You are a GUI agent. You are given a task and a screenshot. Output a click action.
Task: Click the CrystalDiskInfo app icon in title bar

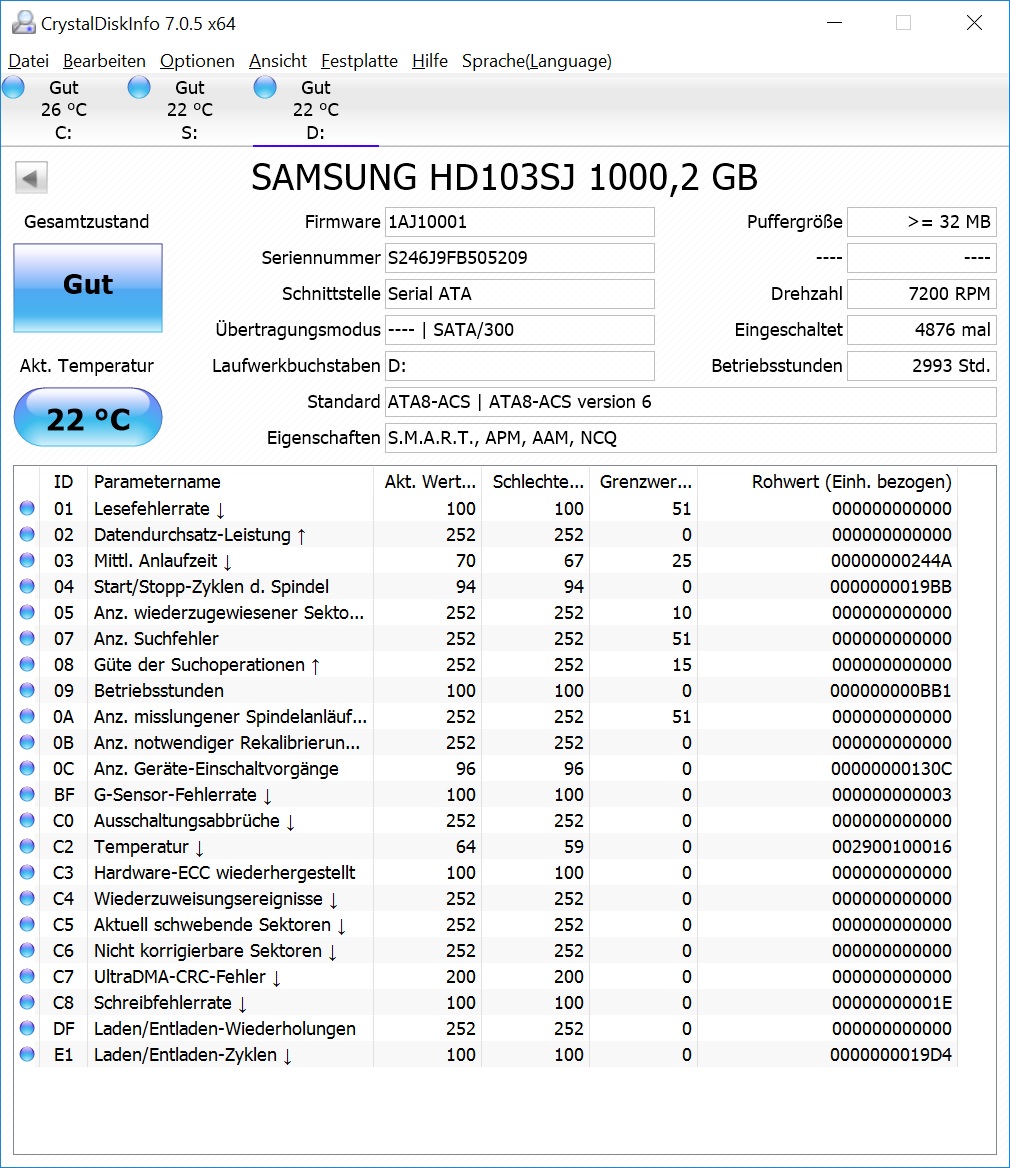click(x=23, y=23)
